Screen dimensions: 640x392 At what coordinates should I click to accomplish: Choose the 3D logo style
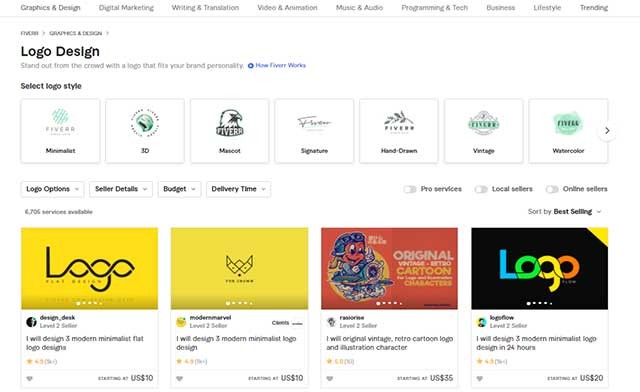pyautogui.click(x=145, y=131)
